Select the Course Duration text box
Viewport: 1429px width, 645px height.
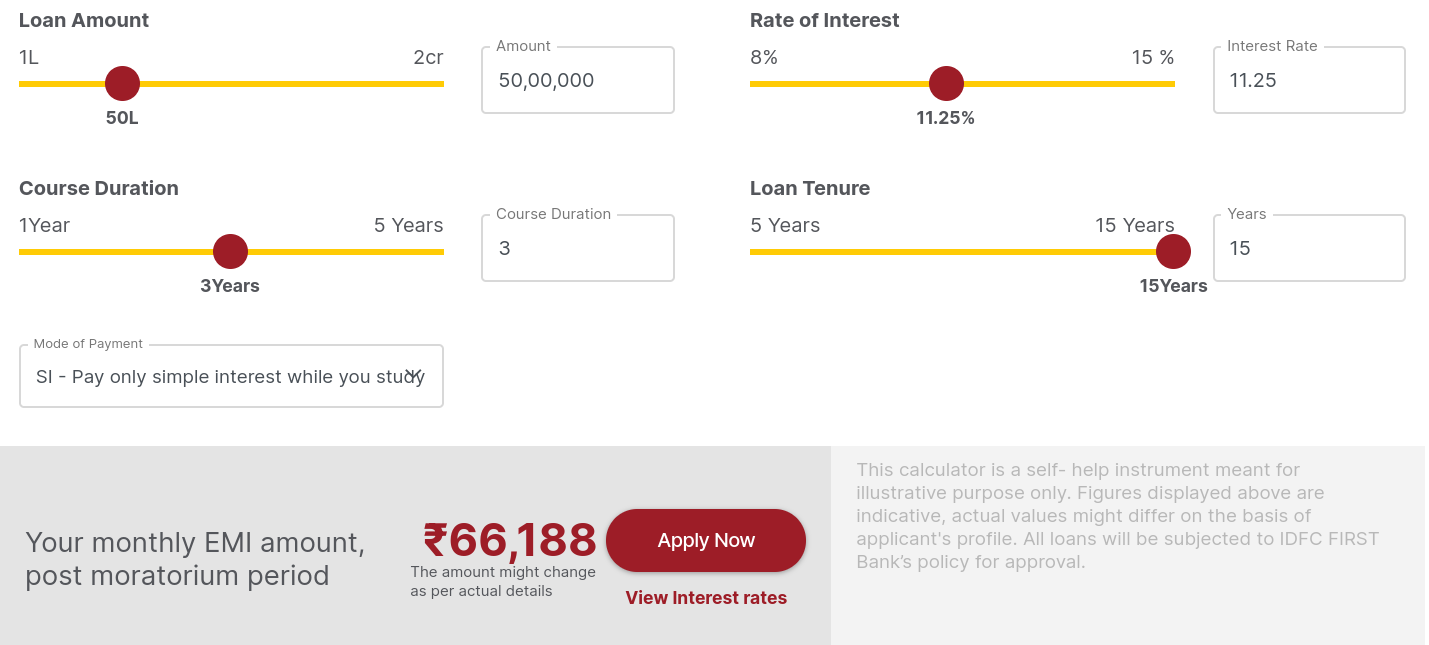[578, 248]
